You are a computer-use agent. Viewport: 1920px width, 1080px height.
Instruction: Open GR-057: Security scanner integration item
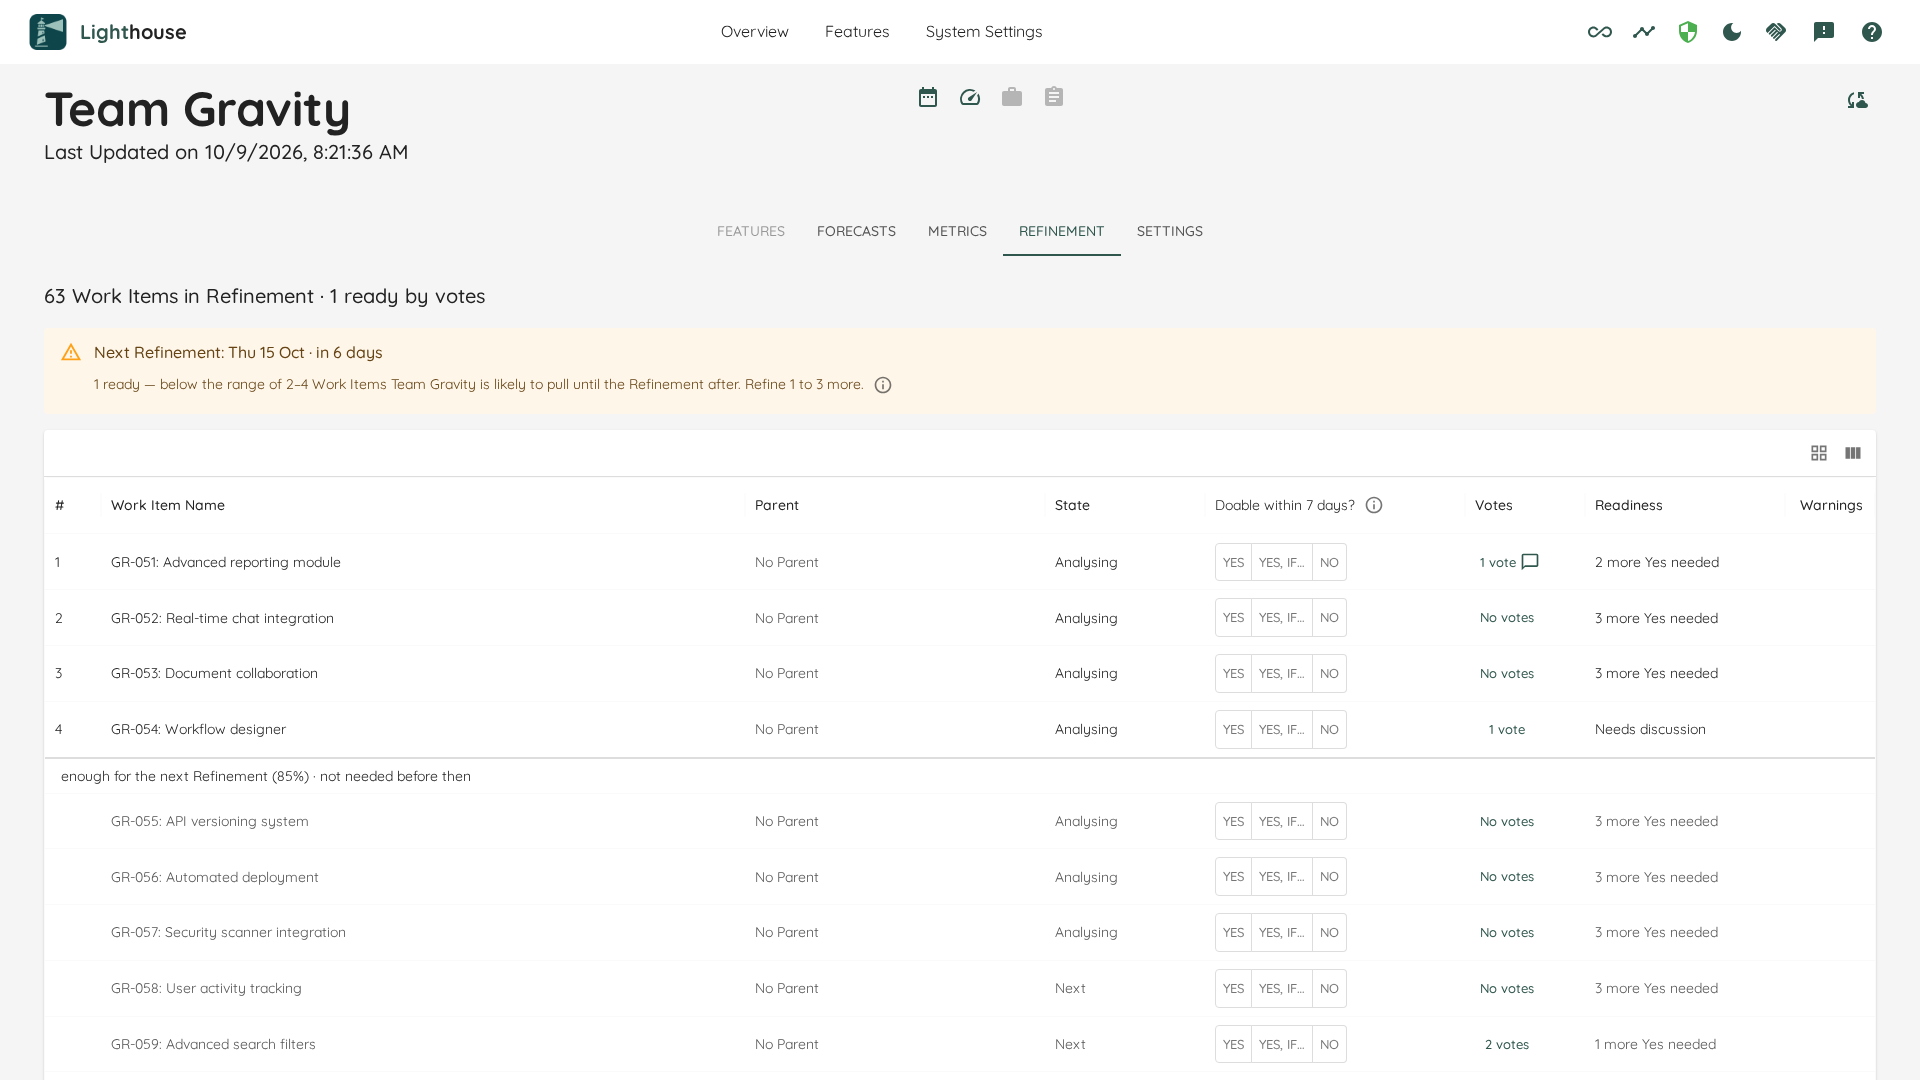(228, 933)
